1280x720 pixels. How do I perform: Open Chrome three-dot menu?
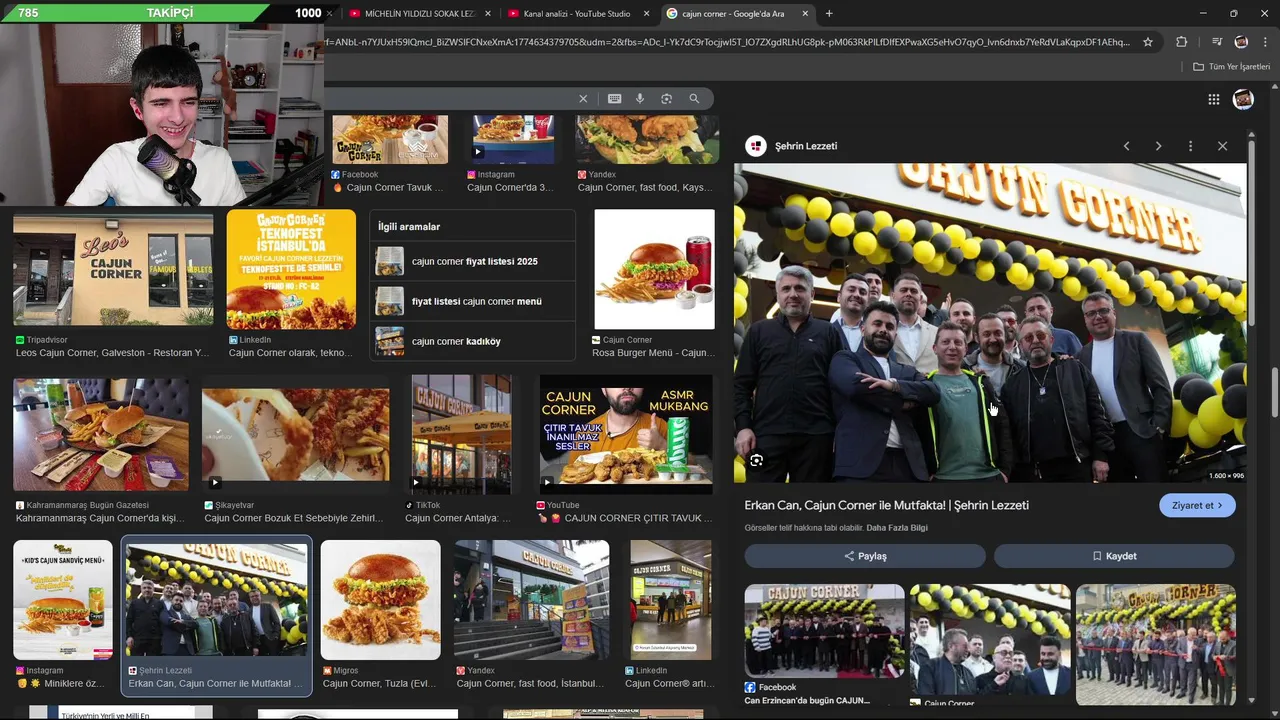1265,42
